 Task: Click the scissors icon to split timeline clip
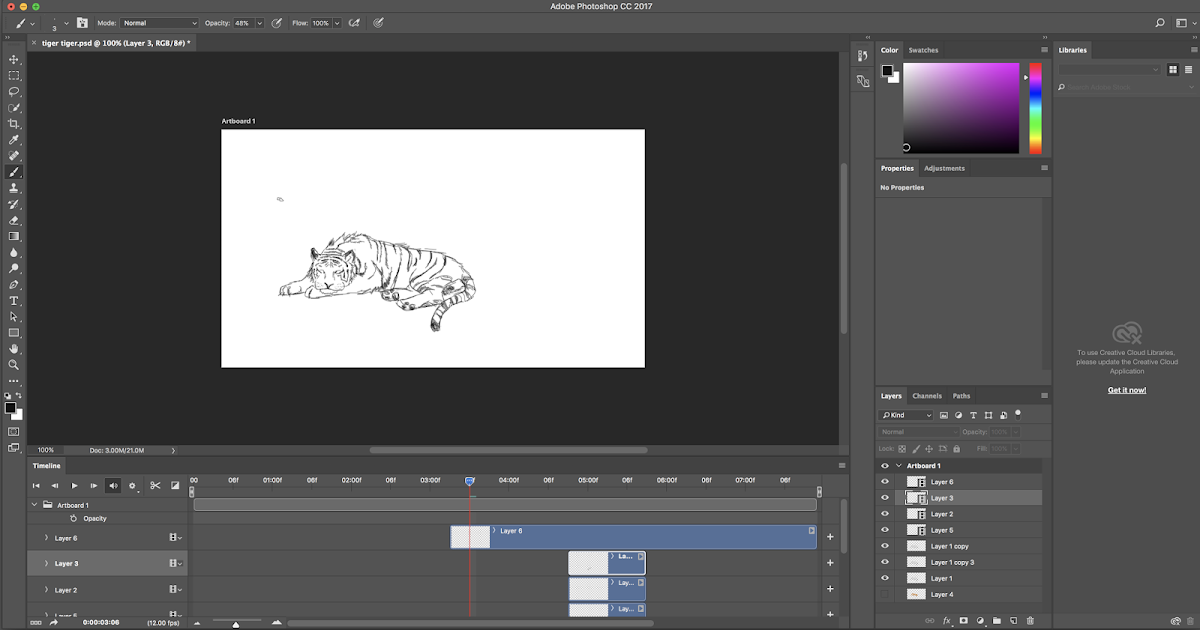(155, 486)
